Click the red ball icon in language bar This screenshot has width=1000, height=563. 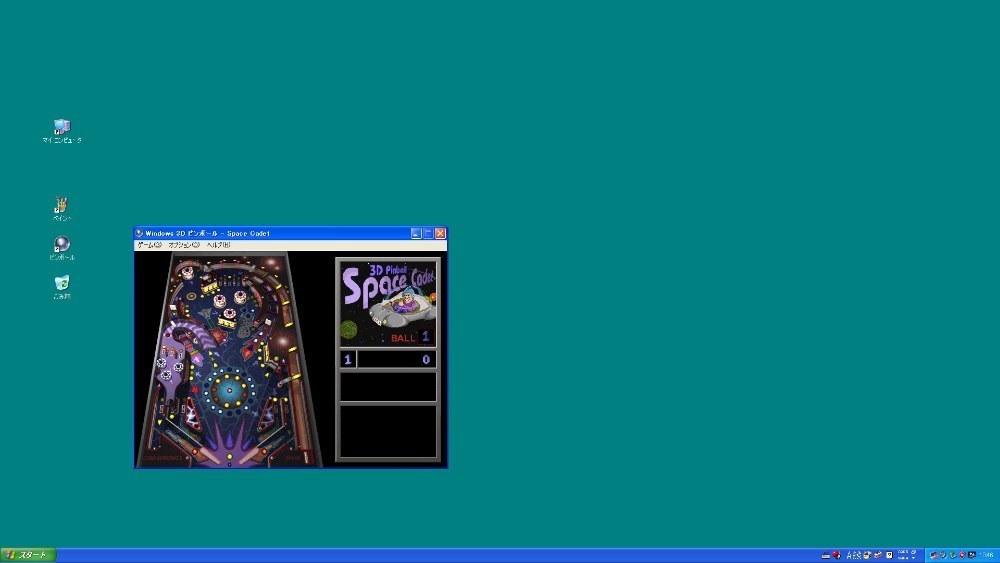click(836, 555)
